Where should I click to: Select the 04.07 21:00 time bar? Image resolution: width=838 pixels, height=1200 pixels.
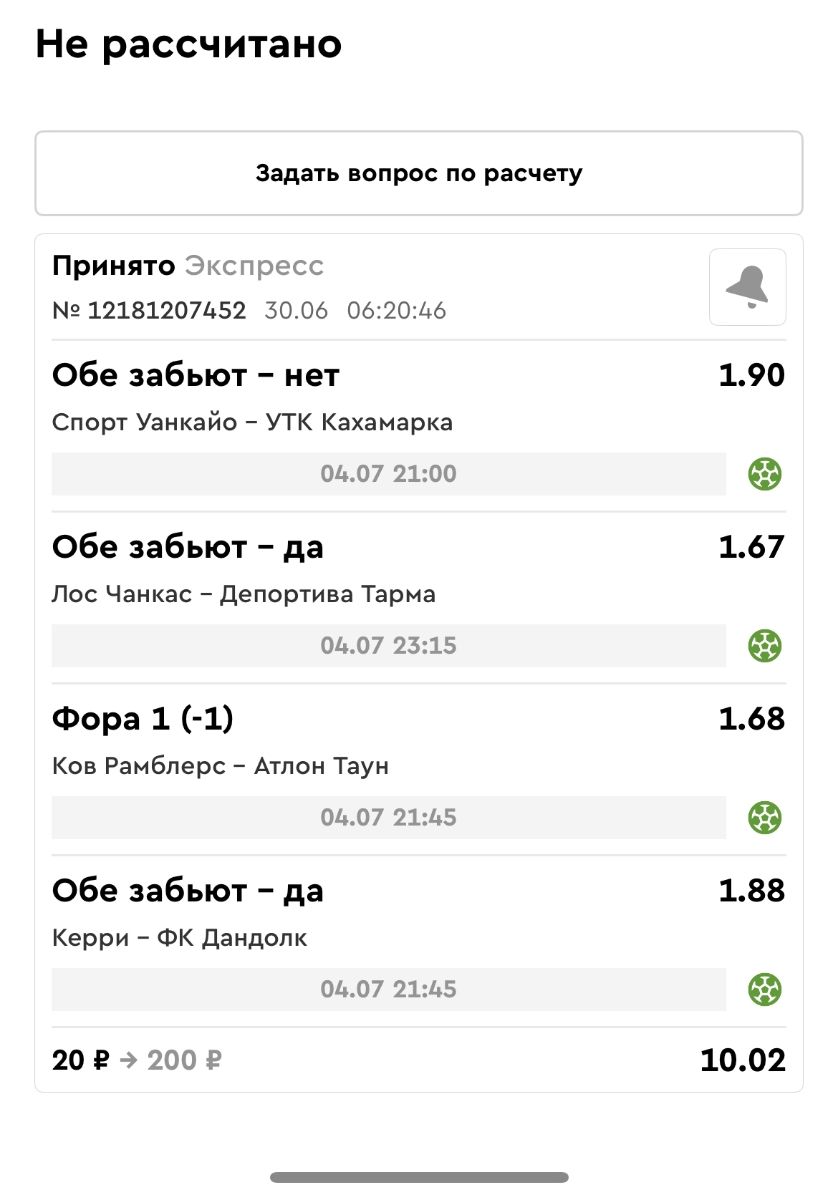coord(388,474)
